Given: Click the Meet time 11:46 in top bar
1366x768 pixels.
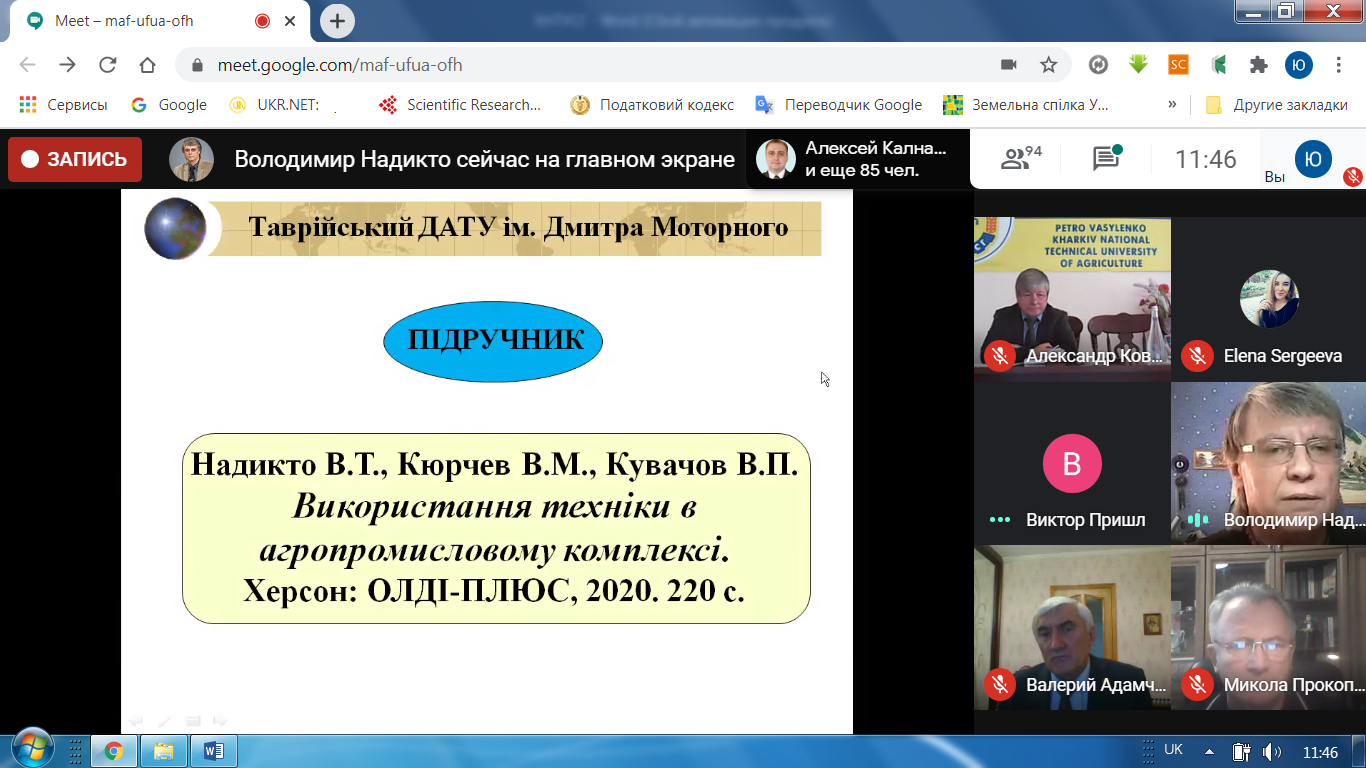Looking at the screenshot, I should pyautogui.click(x=1205, y=159).
